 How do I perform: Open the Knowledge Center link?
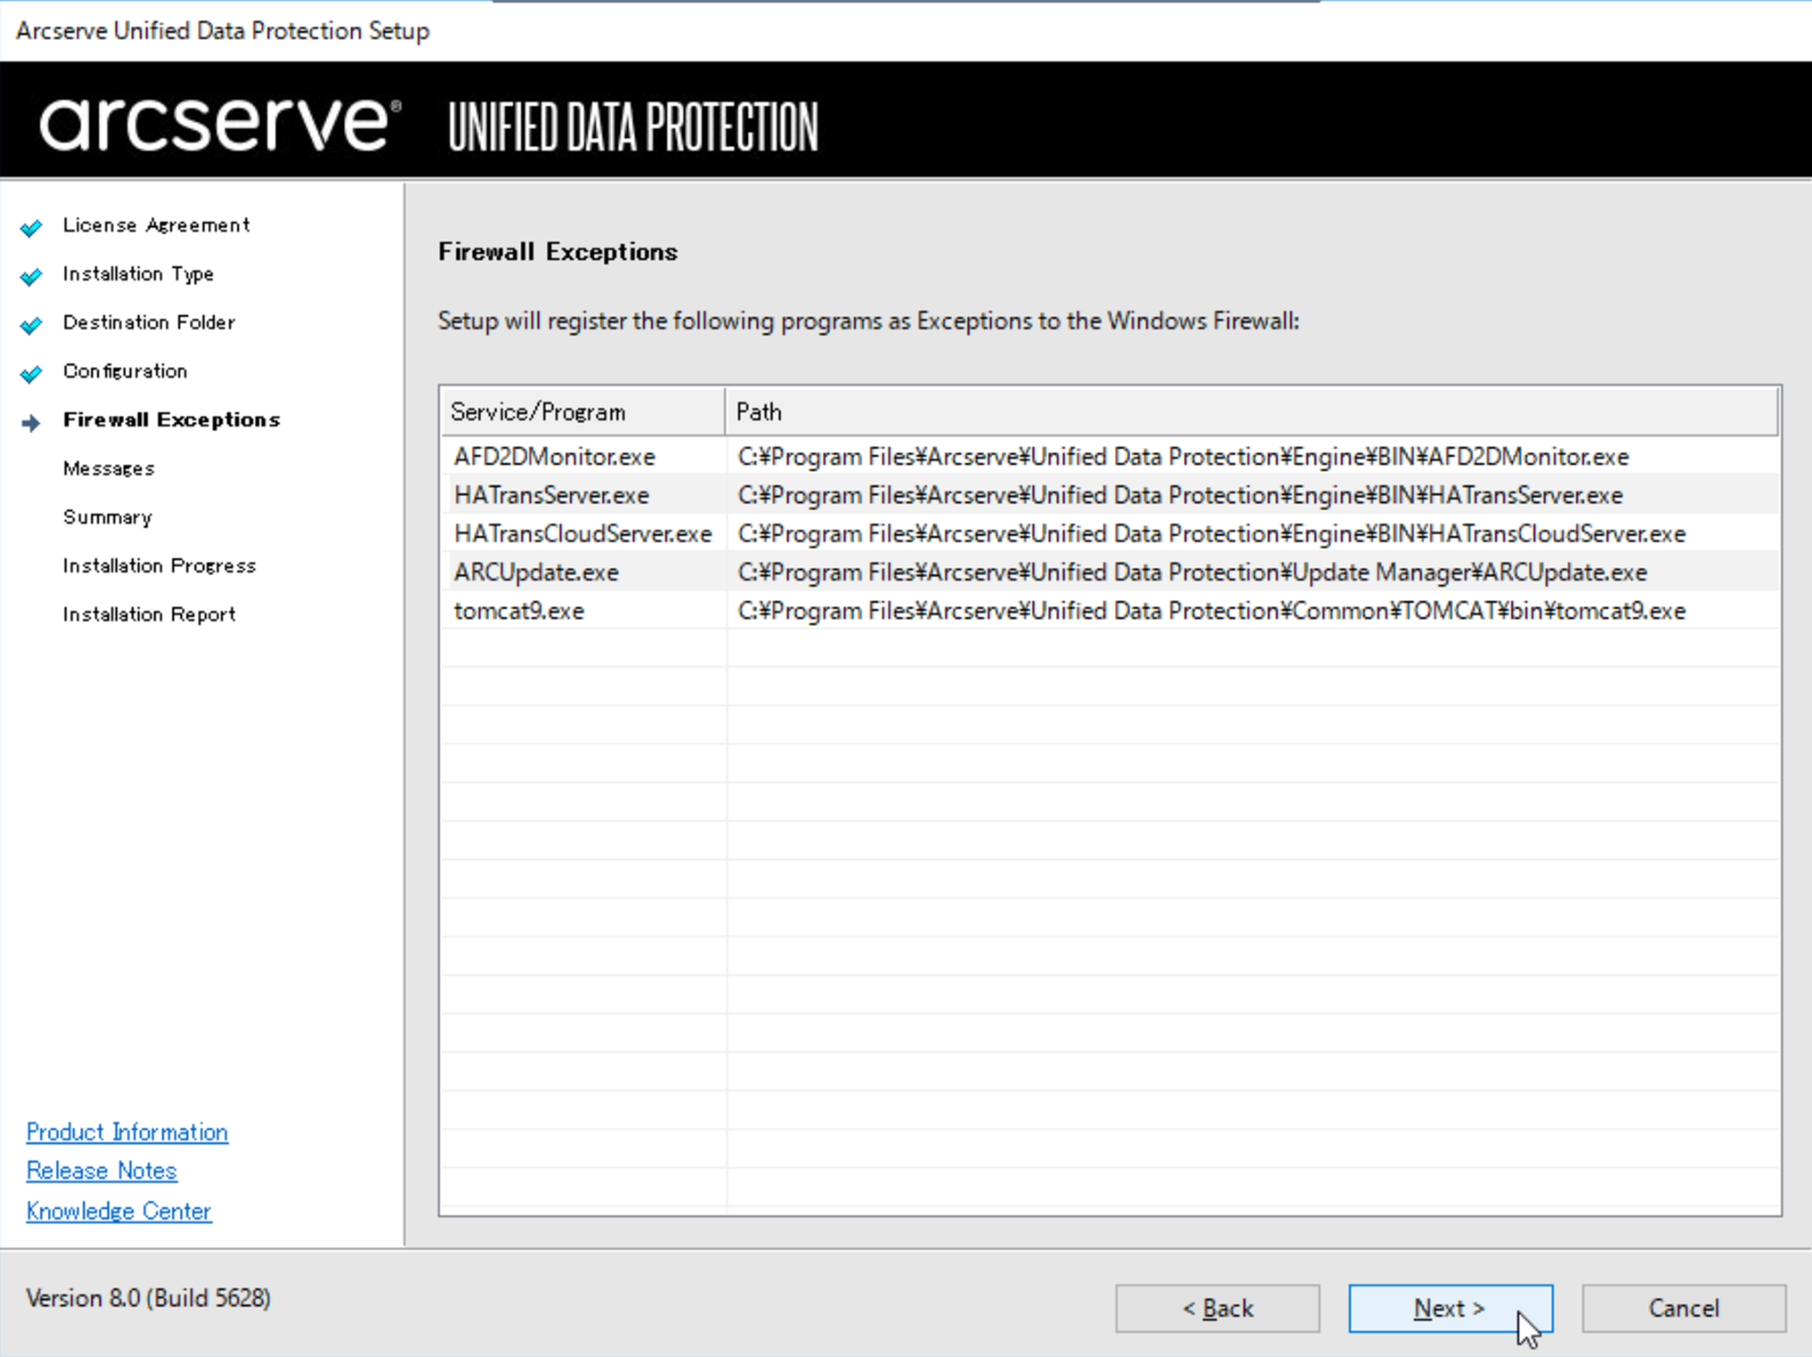119,1211
